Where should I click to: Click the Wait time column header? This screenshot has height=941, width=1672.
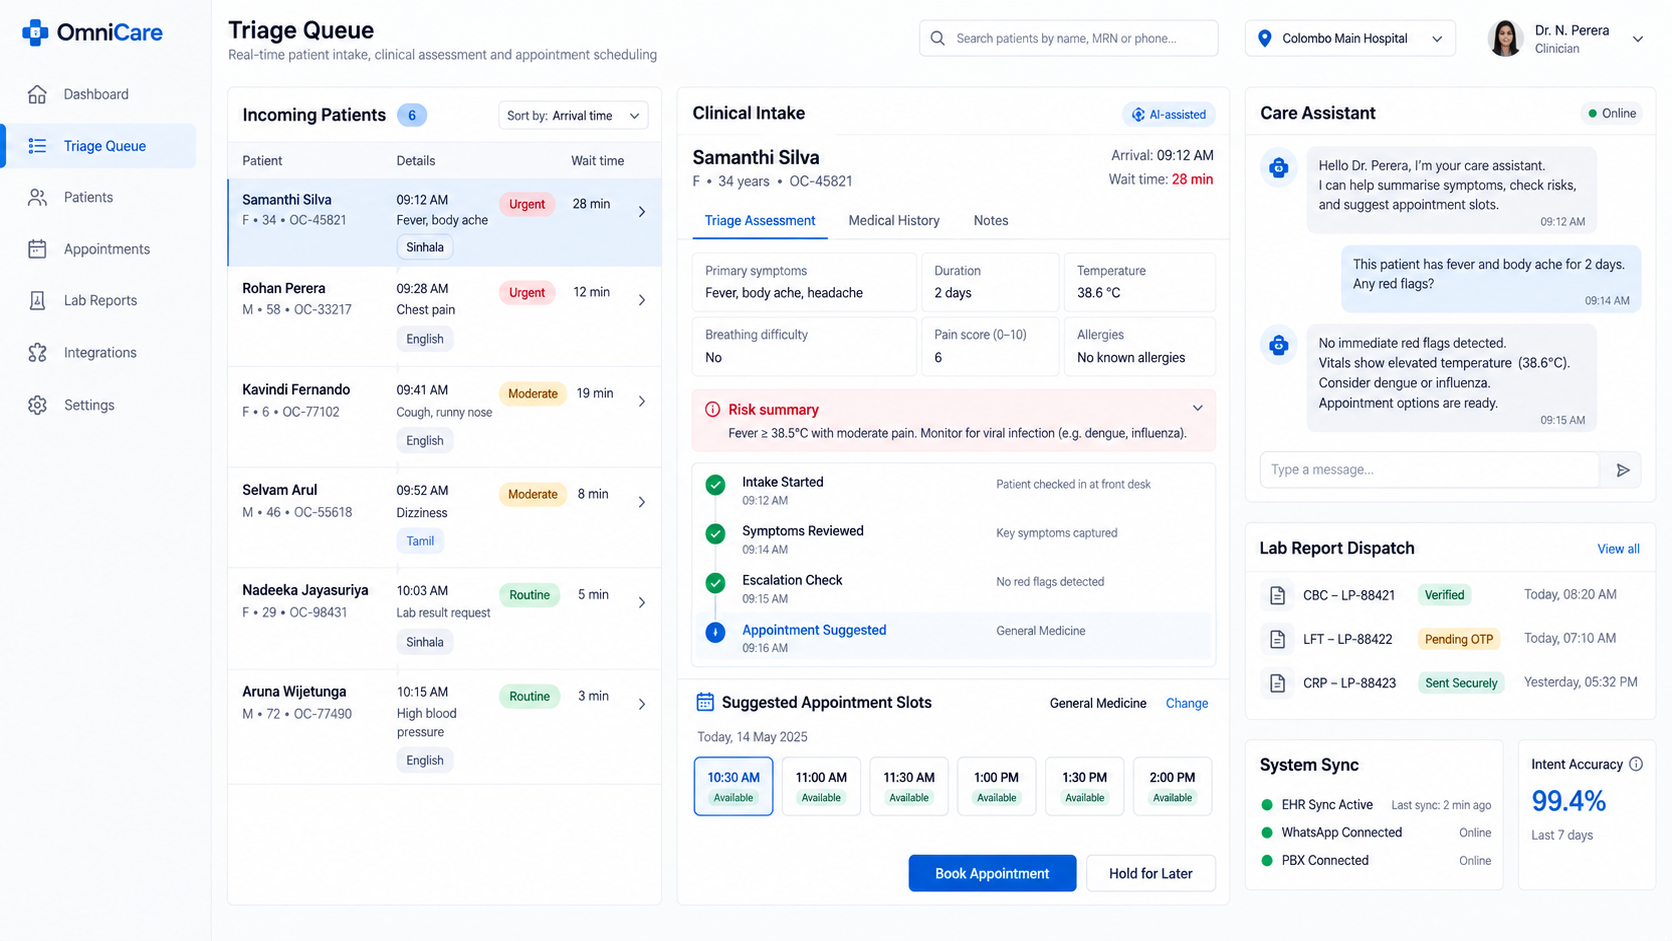click(x=597, y=161)
